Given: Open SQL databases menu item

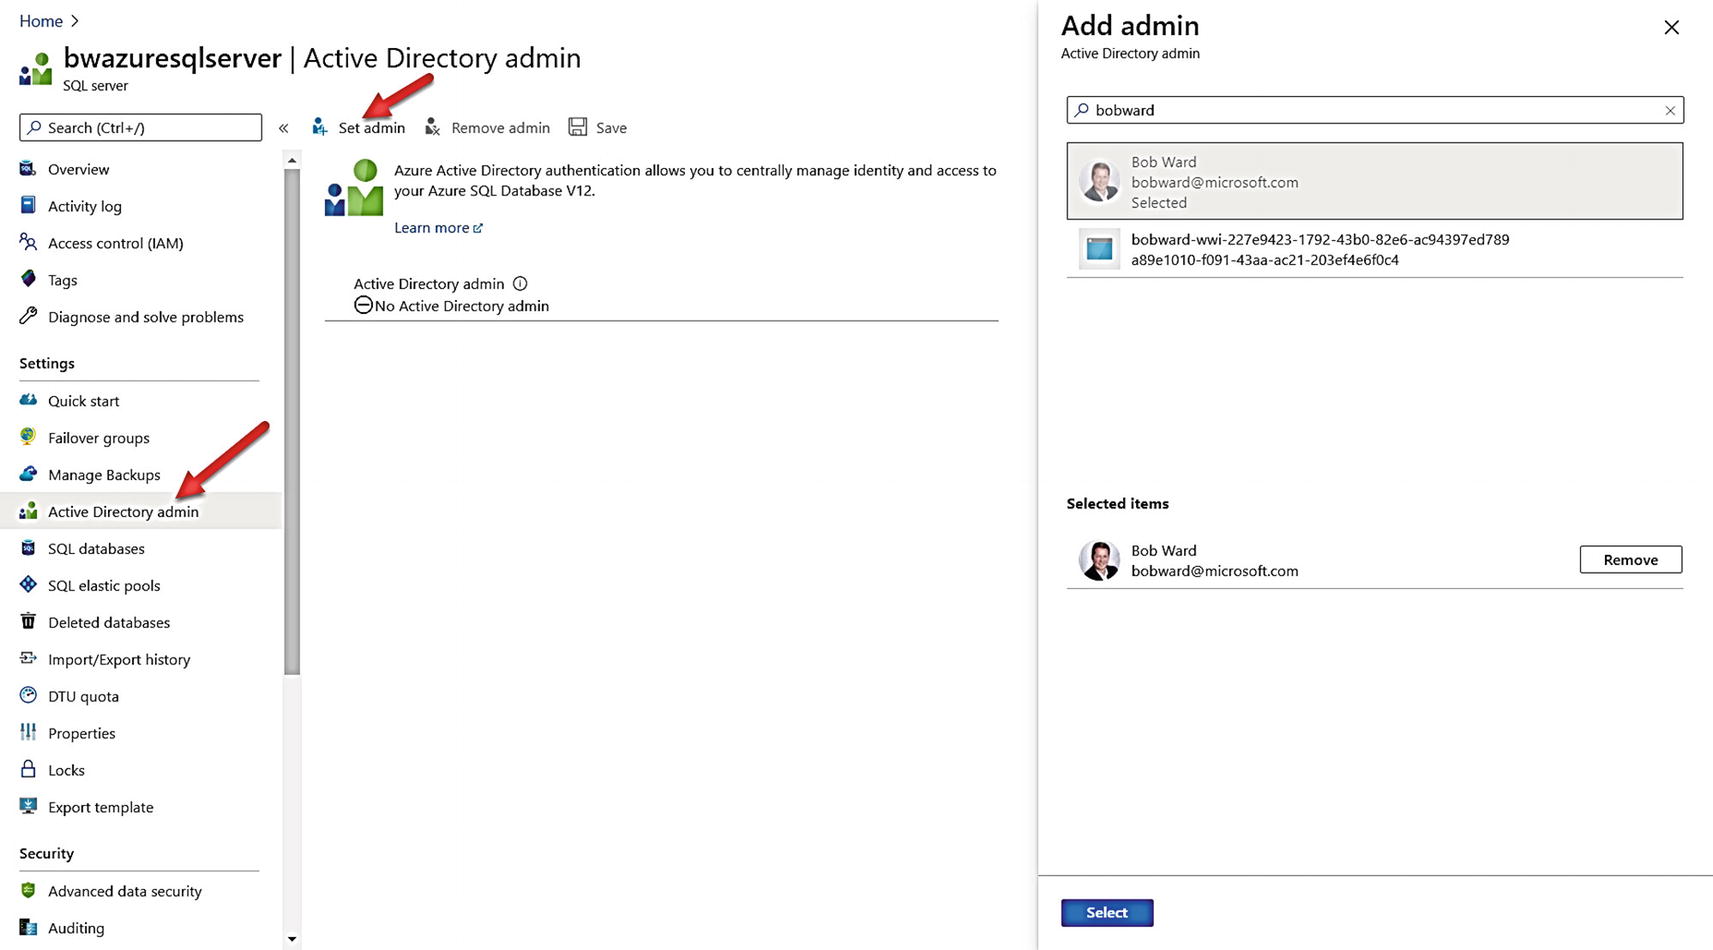Looking at the screenshot, I should coord(96,548).
